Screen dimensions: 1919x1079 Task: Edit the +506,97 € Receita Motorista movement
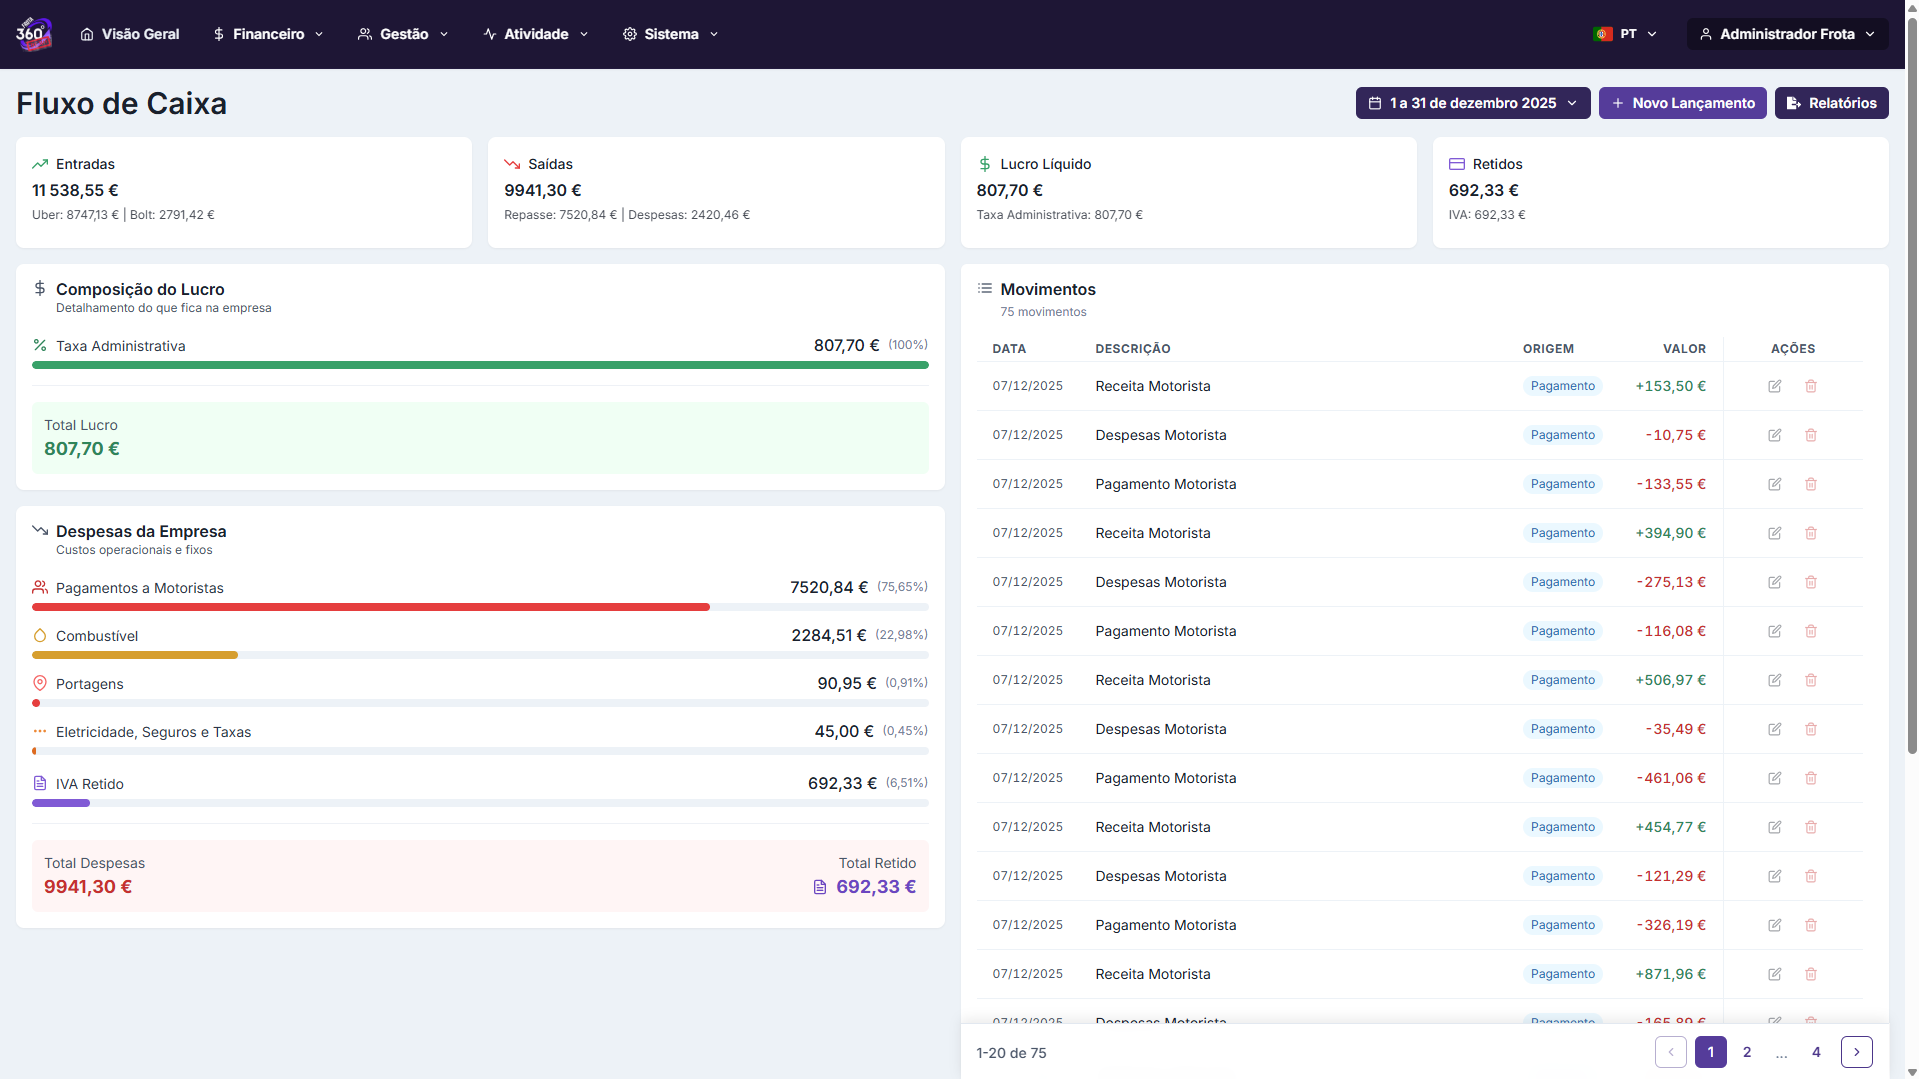pos(1774,680)
